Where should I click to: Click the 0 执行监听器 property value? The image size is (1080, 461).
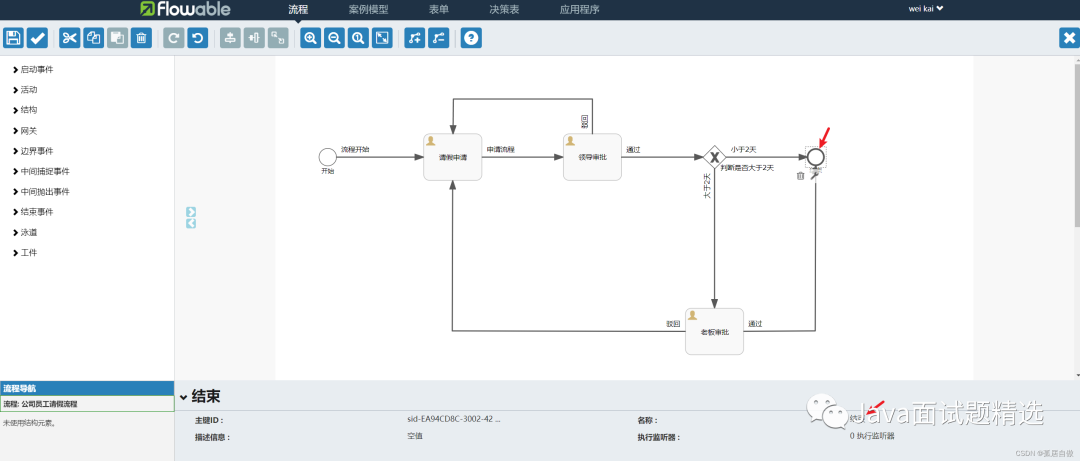point(872,436)
